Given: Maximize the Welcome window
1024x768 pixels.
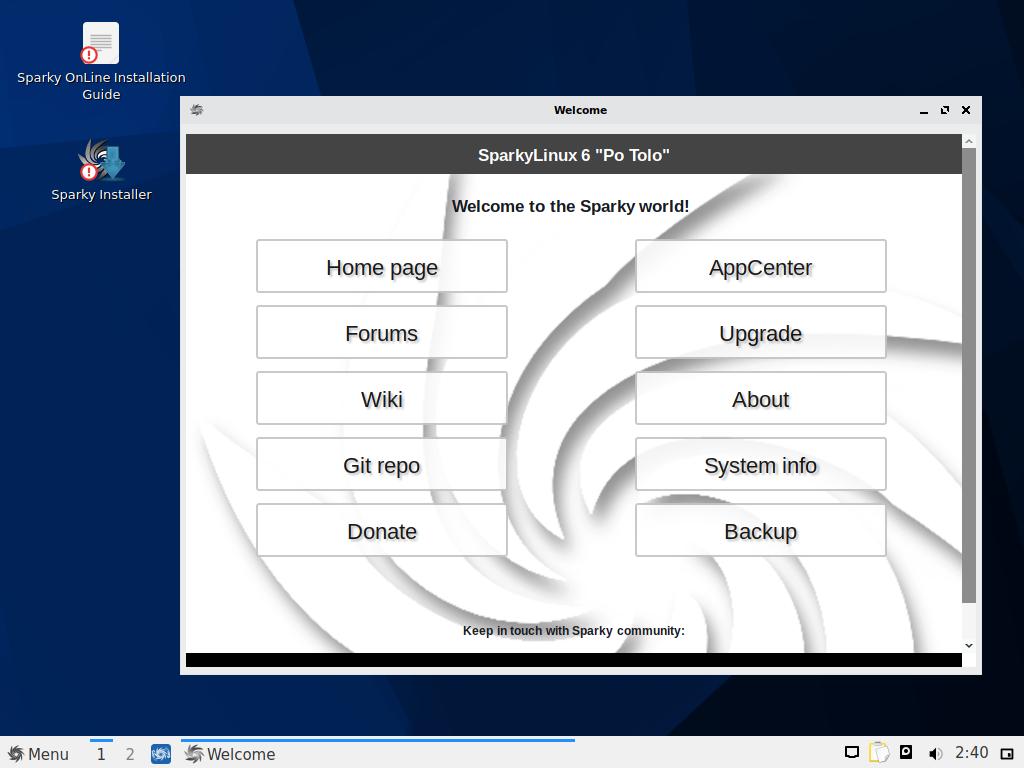Looking at the screenshot, I should tap(944, 110).
